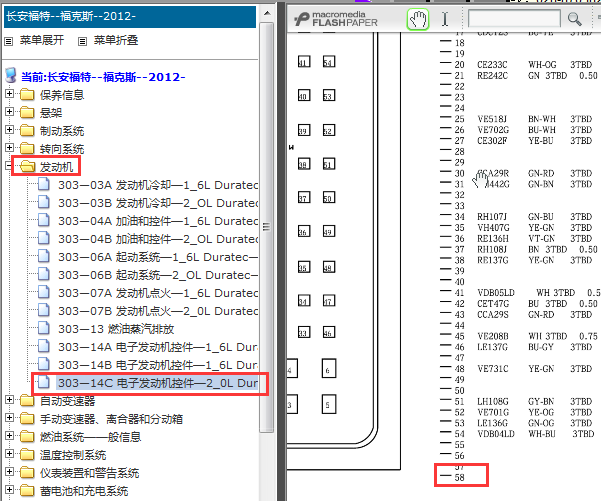
Task: Click the 转向系统 folder icon
Action: point(27,148)
